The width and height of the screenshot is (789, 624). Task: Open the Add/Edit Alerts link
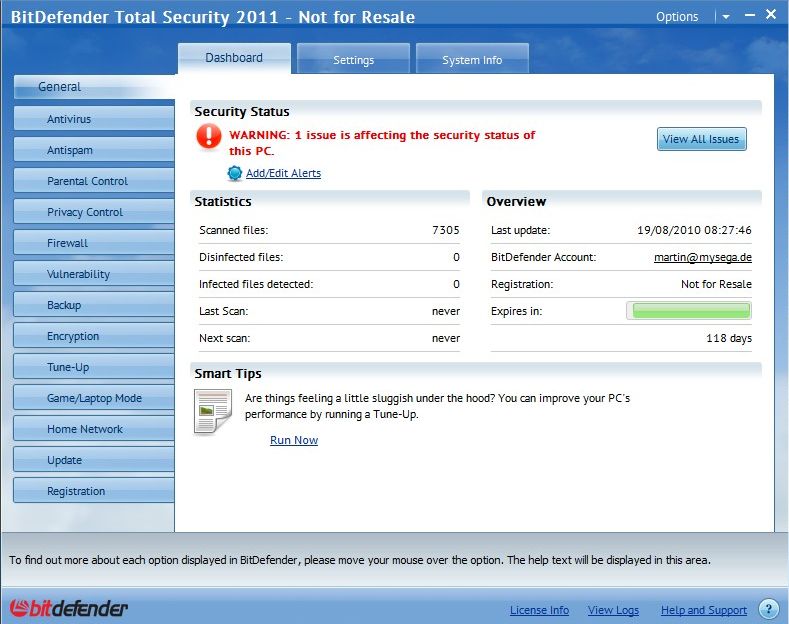point(283,173)
